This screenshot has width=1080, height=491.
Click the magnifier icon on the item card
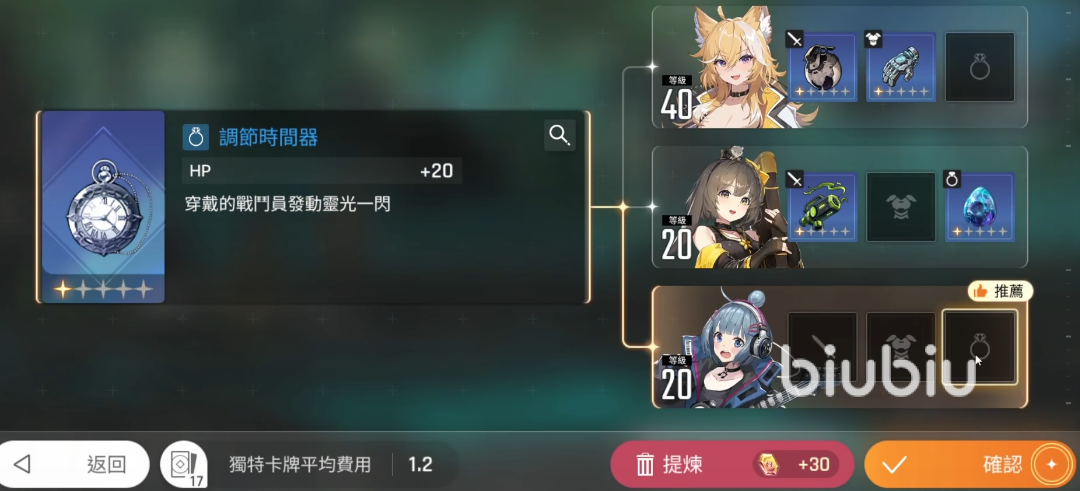[x=559, y=136]
